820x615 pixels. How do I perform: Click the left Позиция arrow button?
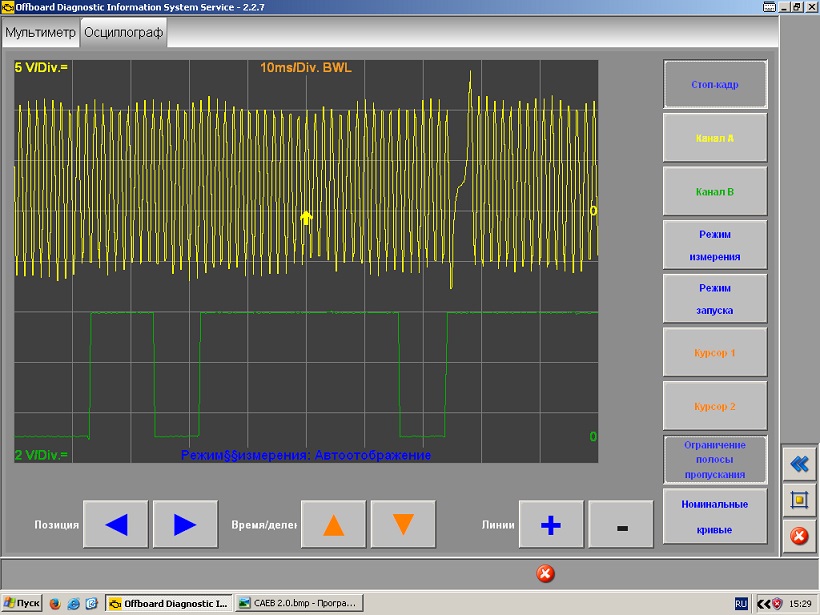pos(116,524)
